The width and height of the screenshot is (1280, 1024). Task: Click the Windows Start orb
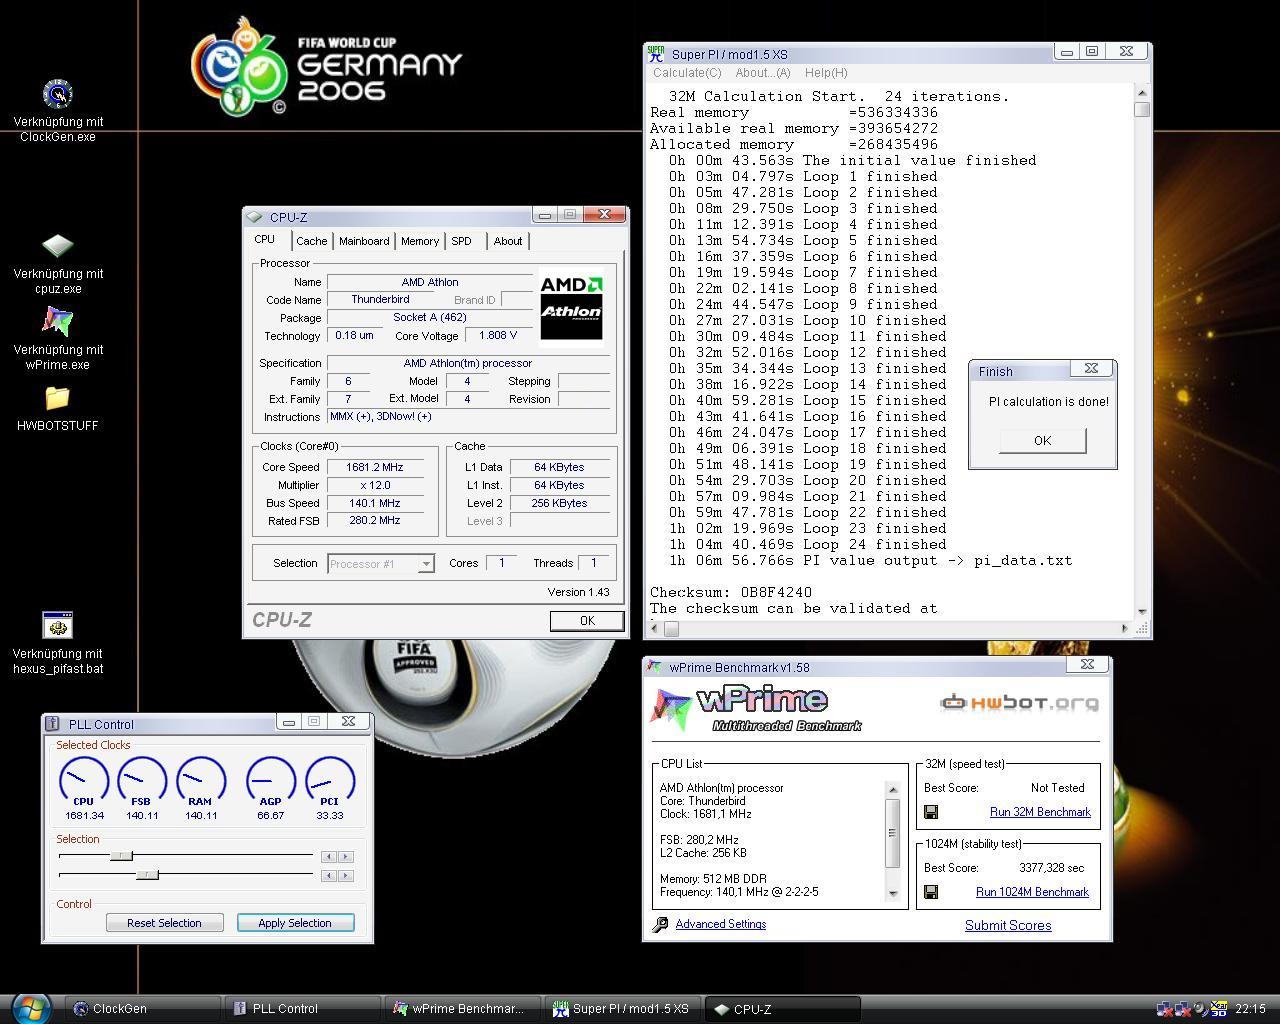(30, 1007)
